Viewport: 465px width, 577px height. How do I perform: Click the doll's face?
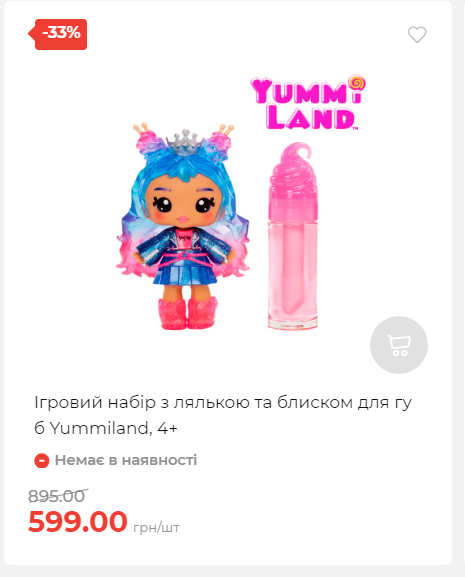pyautogui.click(x=183, y=202)
